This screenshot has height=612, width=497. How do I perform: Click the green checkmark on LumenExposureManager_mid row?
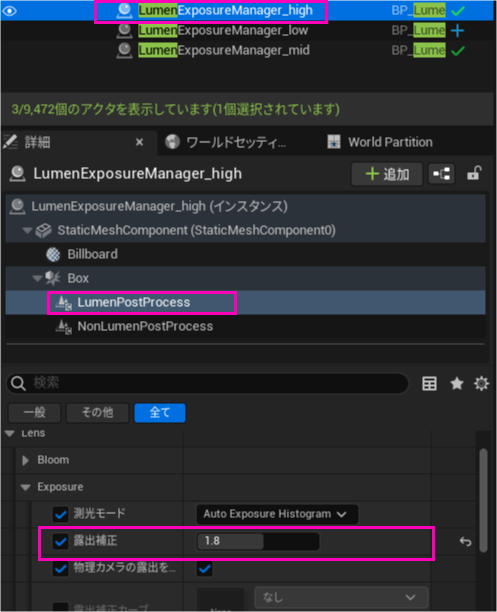click(x=458, y=51)
